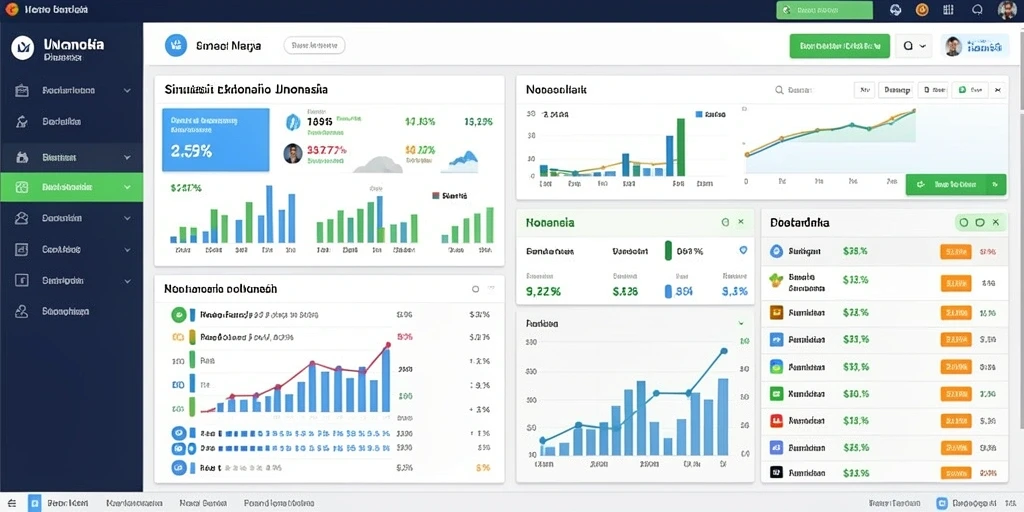Click the magnifier icon in Nosoonlark panel
This screenshot has width=1024, height=512.
point(779,90)
